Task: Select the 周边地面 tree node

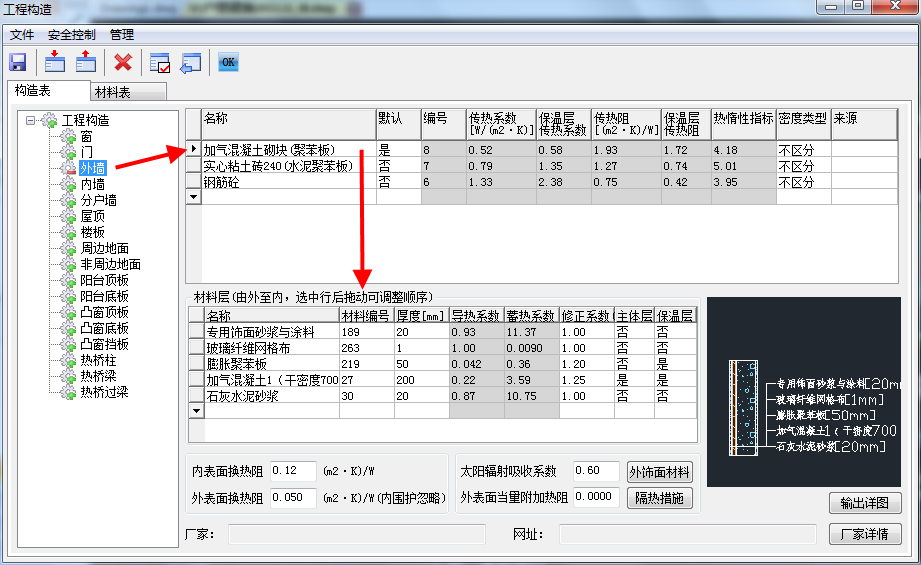Action: pos(105,248)
